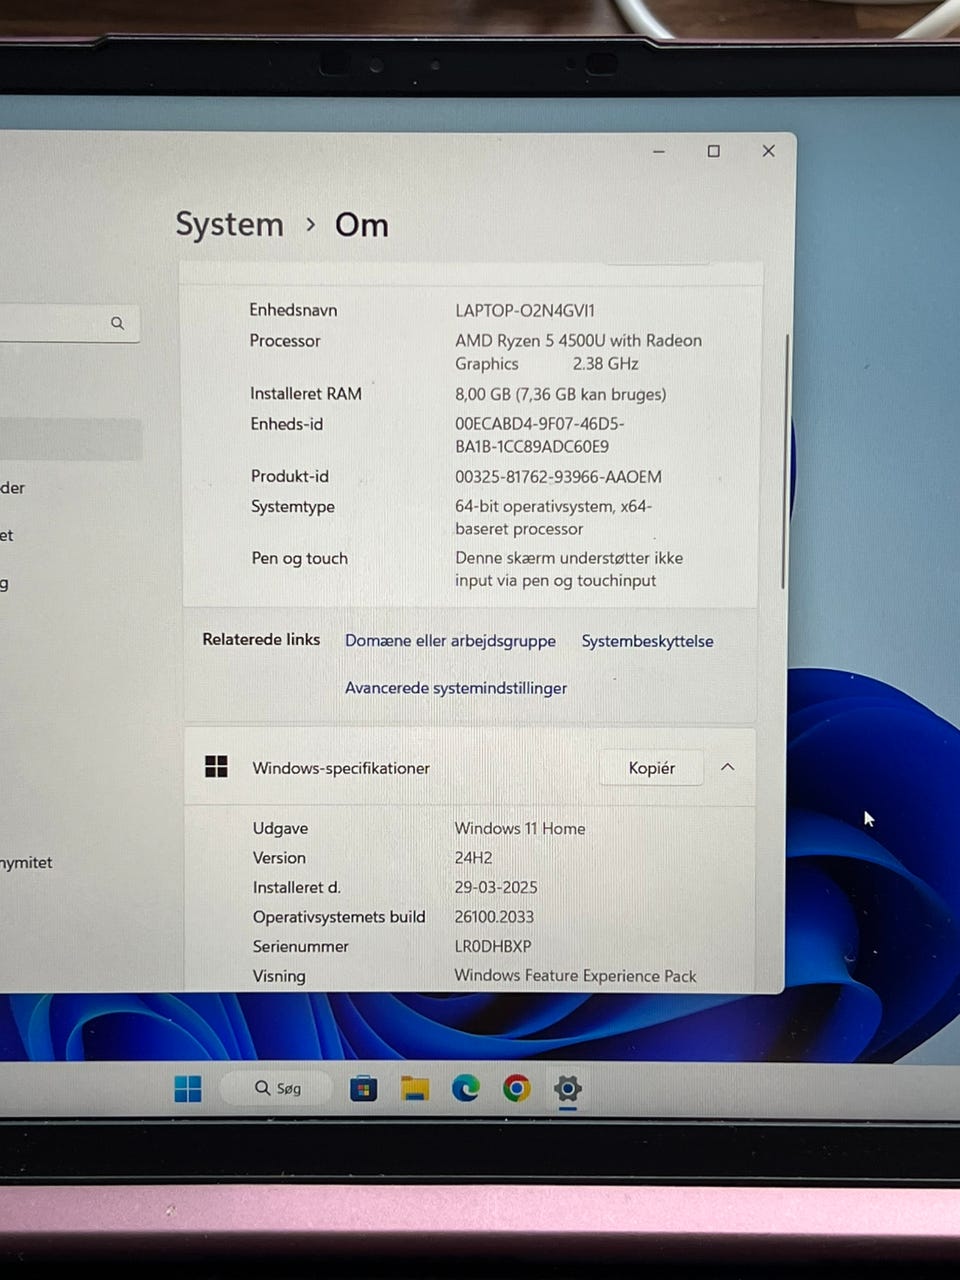960x1280 pixels.
Task: Select the Settings gear taskbar icon
Action: tap(568, 1088)
